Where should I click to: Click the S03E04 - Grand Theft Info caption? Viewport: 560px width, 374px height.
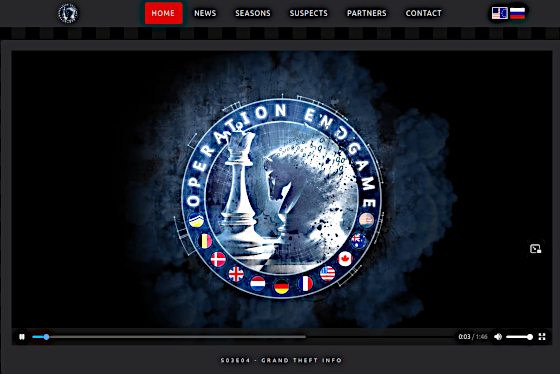pyautogui.click(x=281, y=360)
